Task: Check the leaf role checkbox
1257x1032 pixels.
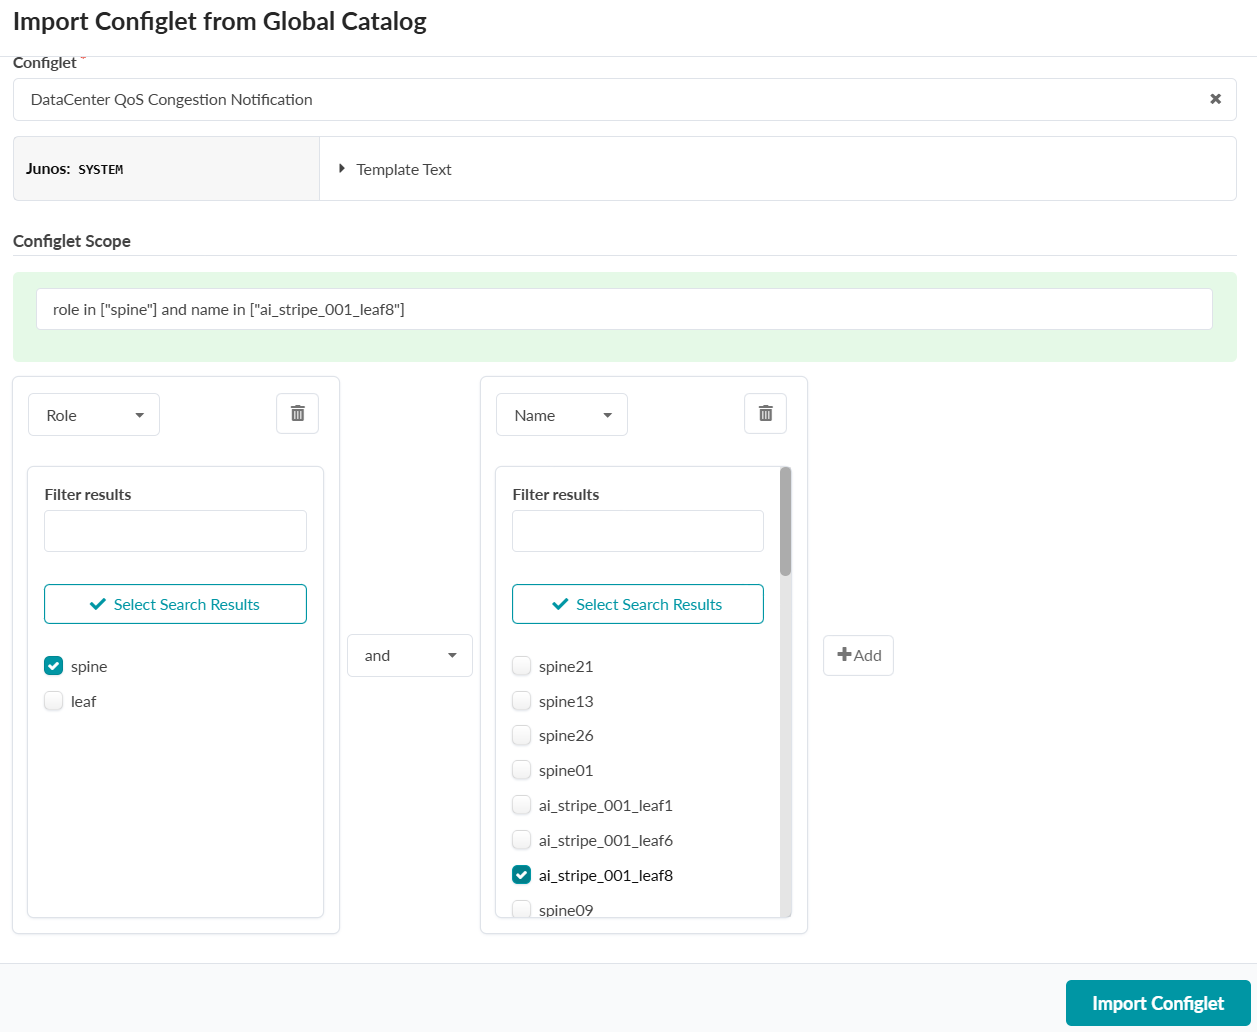Action: pyautogui.click(x=54, y=701)
